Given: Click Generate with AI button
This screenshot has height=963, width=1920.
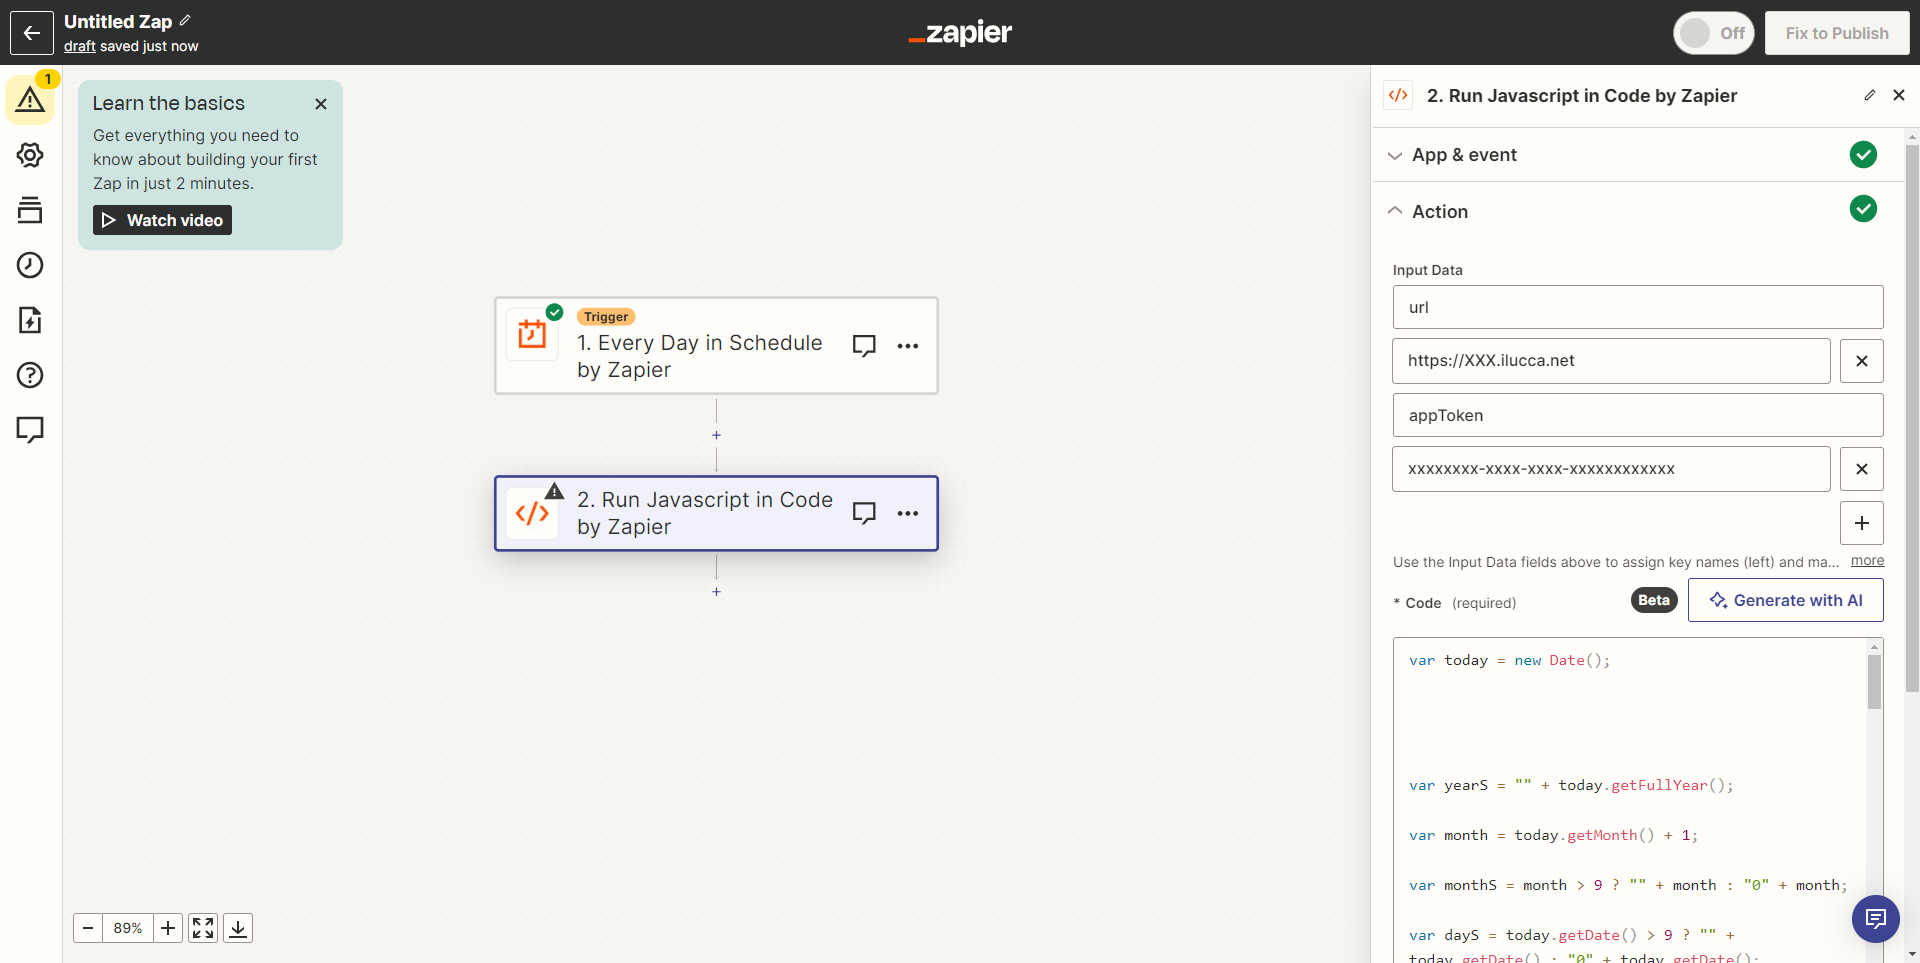Looking at the screenshot, I should coord(1785,600).
